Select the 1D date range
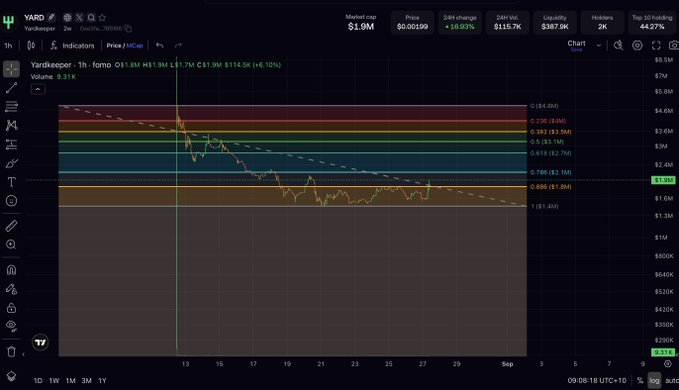This screenshot has width=679, height=390. (38, 381)
